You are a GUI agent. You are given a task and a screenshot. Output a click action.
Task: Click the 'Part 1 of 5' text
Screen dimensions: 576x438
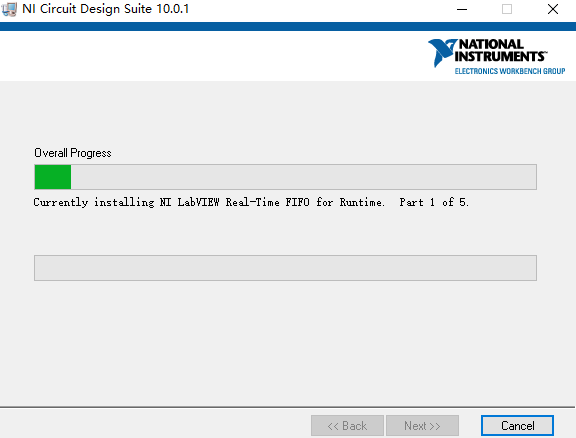[434, 202]
